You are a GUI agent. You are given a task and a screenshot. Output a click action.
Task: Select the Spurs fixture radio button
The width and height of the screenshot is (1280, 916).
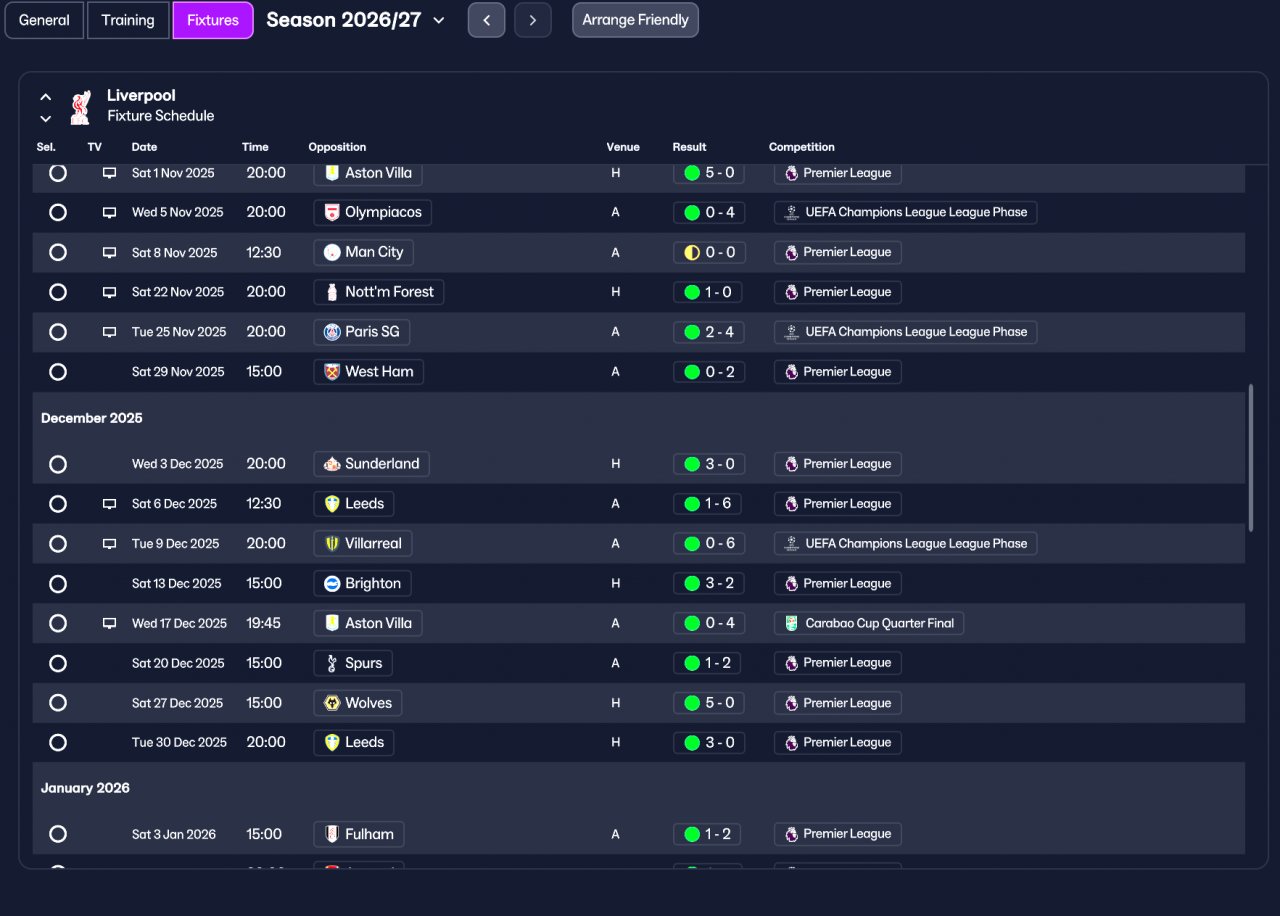(58, 663)
